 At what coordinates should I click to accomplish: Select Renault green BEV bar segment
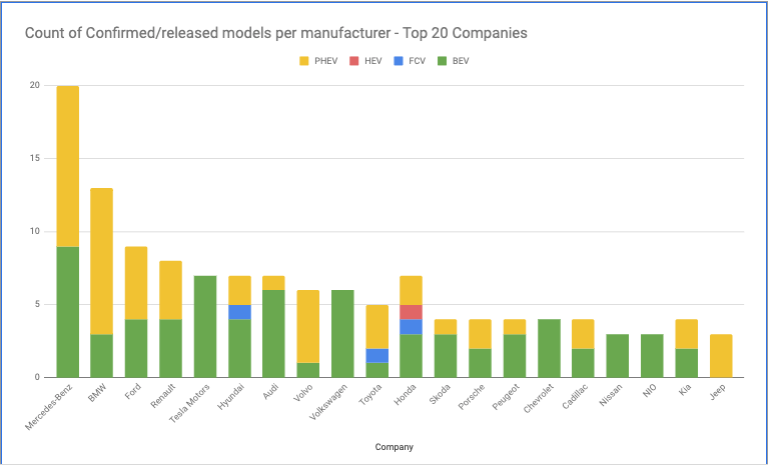pyautogui.click(x=170, y=348)
